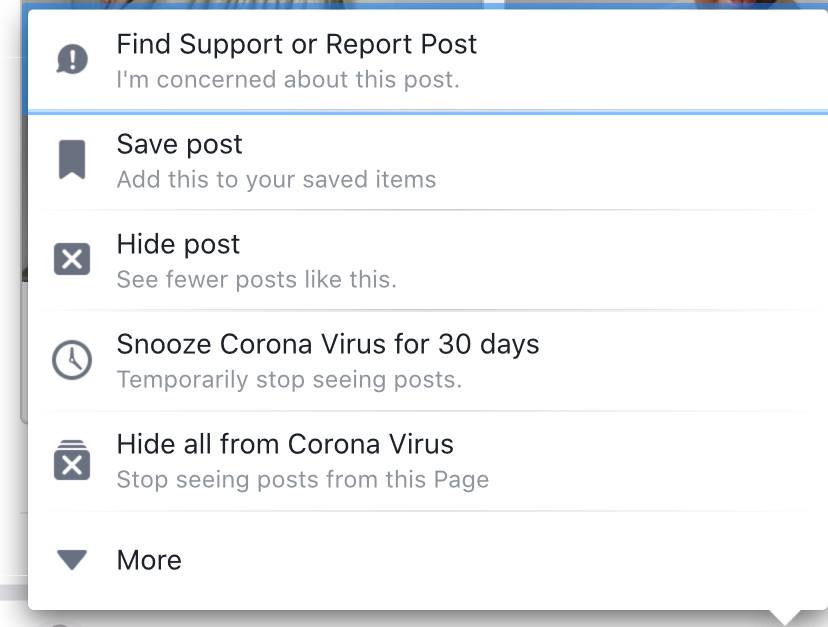The width and height of the screenshot is (828, 627).
Task: Click the blue highlight divider under Report
Action: pyautogui.click(x=428, y=113)
